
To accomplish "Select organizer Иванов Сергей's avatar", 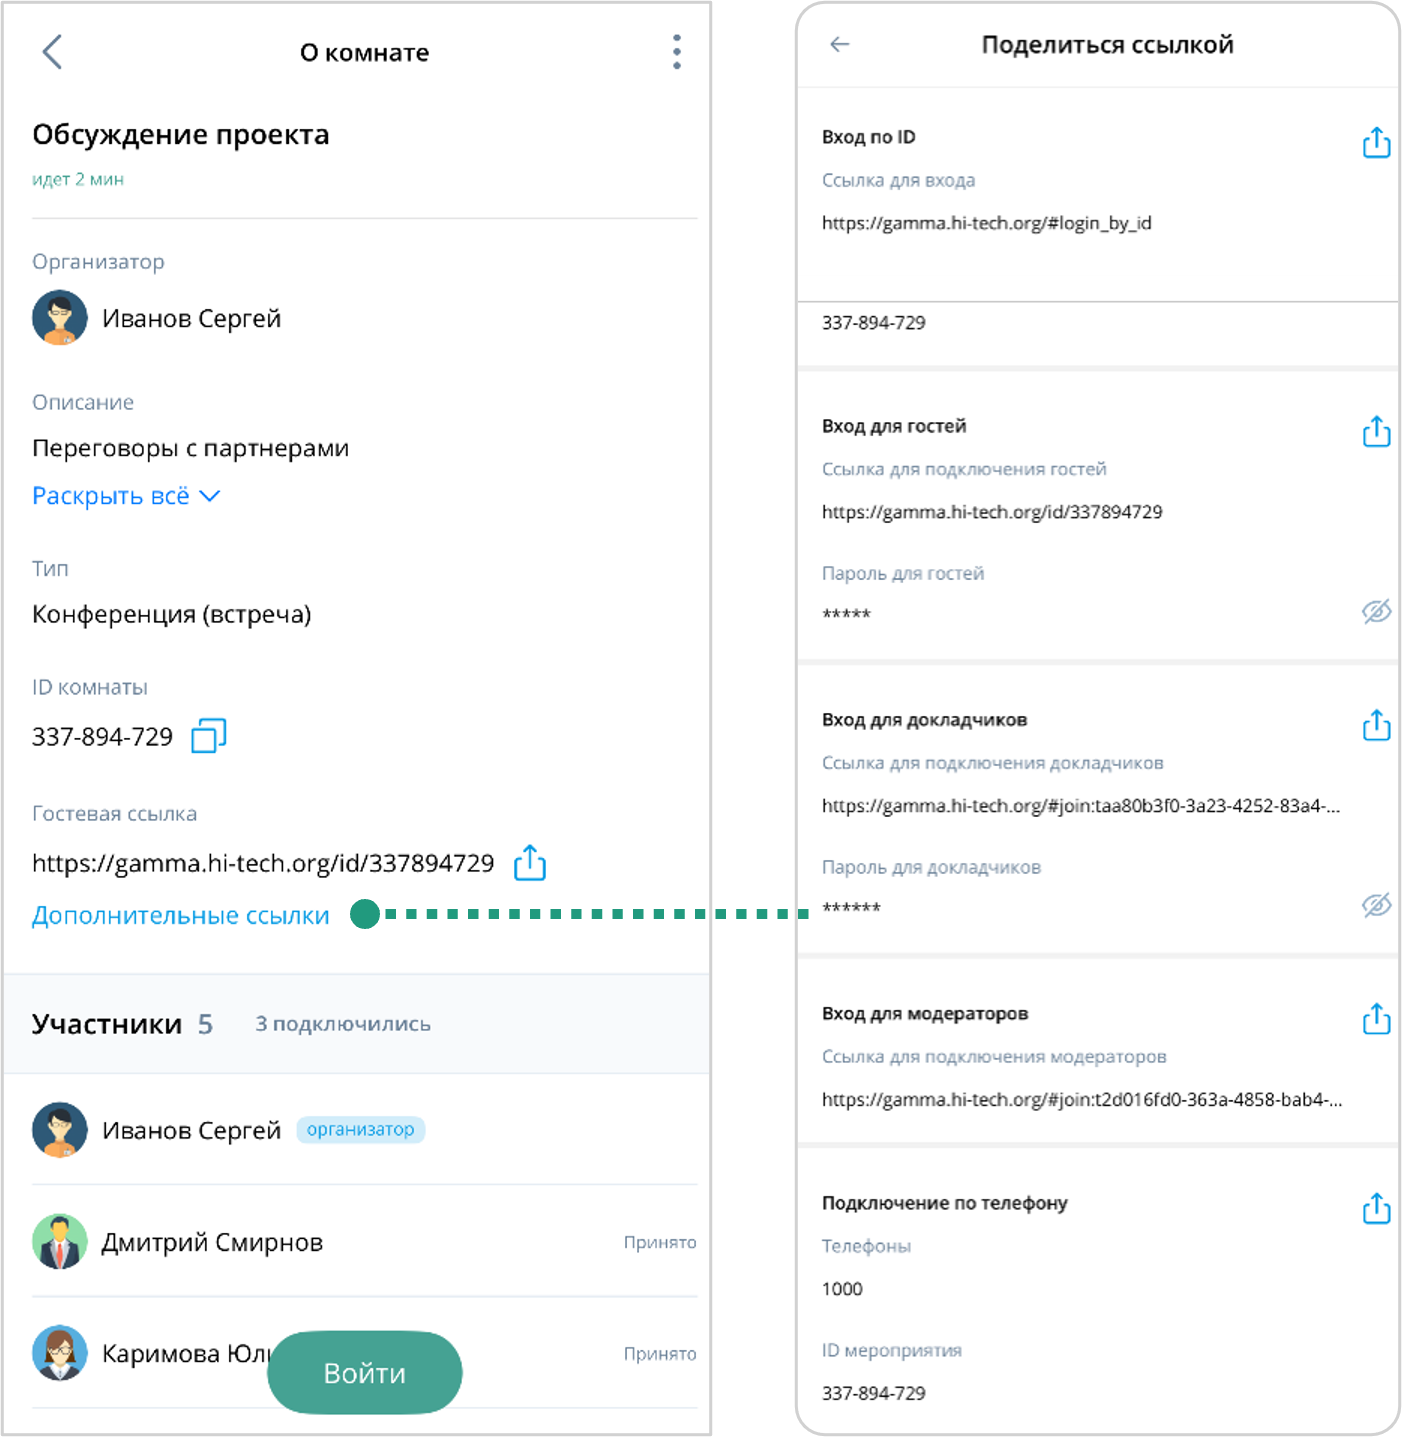I will [x=60, y=318].
